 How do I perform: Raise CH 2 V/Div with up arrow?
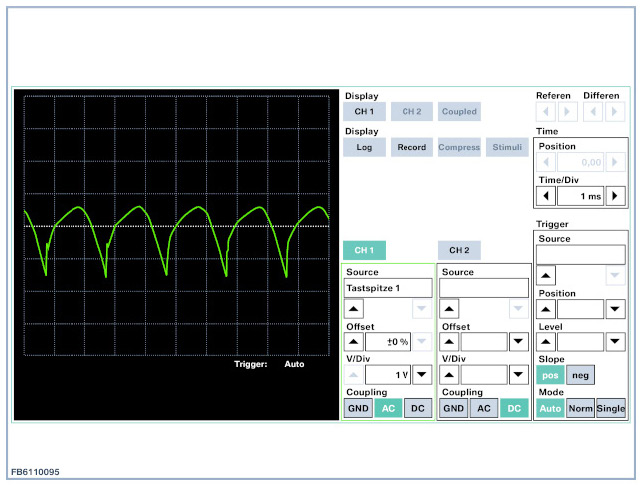449,375
